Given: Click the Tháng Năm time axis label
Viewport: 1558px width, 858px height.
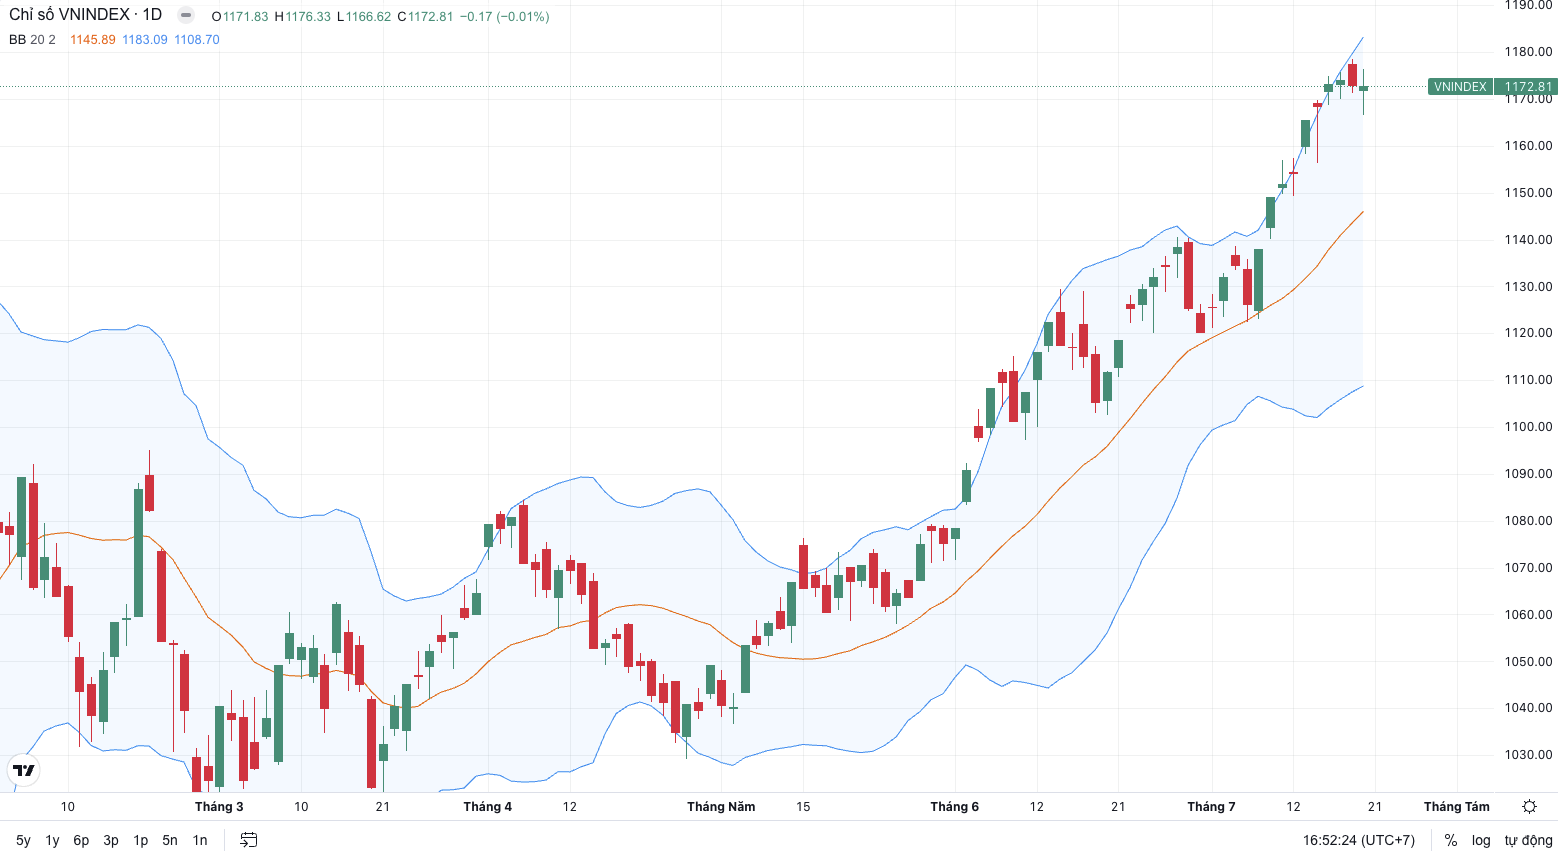Looking at the screenshot, I should (x=721, y=807).
